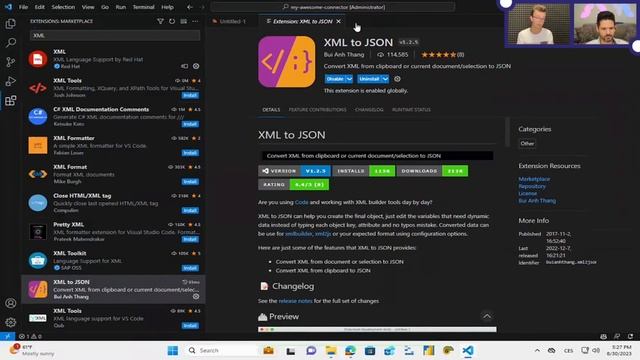640x360 pixels.
Task: Switch to the Changelog tab
Action: (x=369, y=110)
